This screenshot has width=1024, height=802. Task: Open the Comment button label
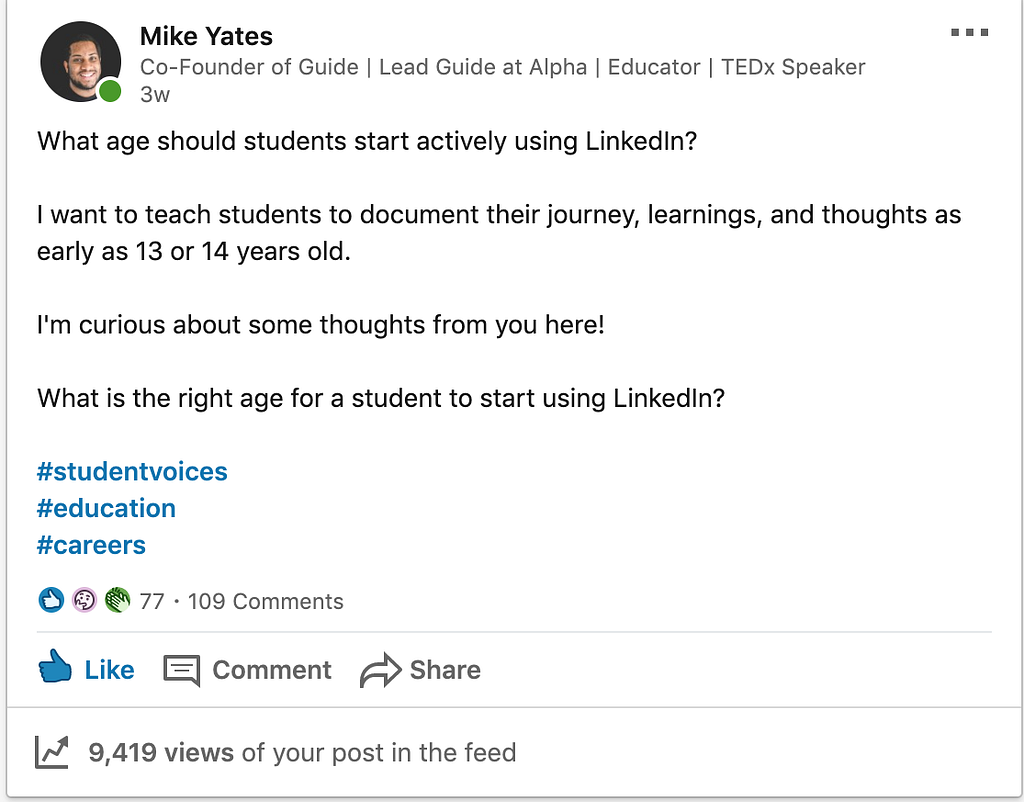coord(272,669)
